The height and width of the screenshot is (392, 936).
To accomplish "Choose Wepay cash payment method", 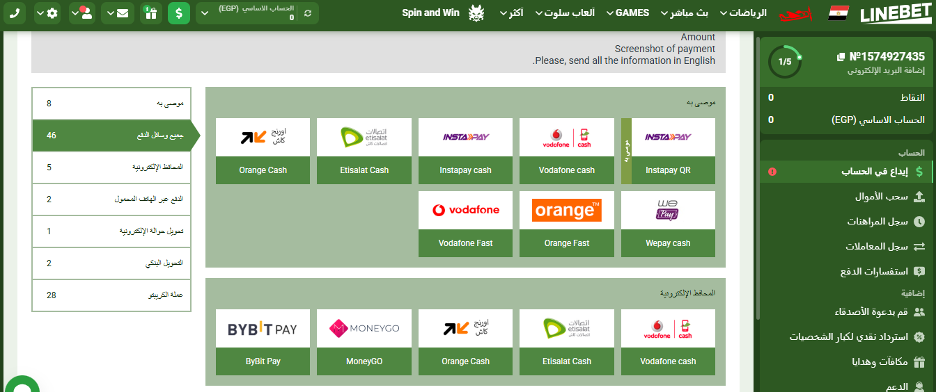I will [x=668, y=224].
